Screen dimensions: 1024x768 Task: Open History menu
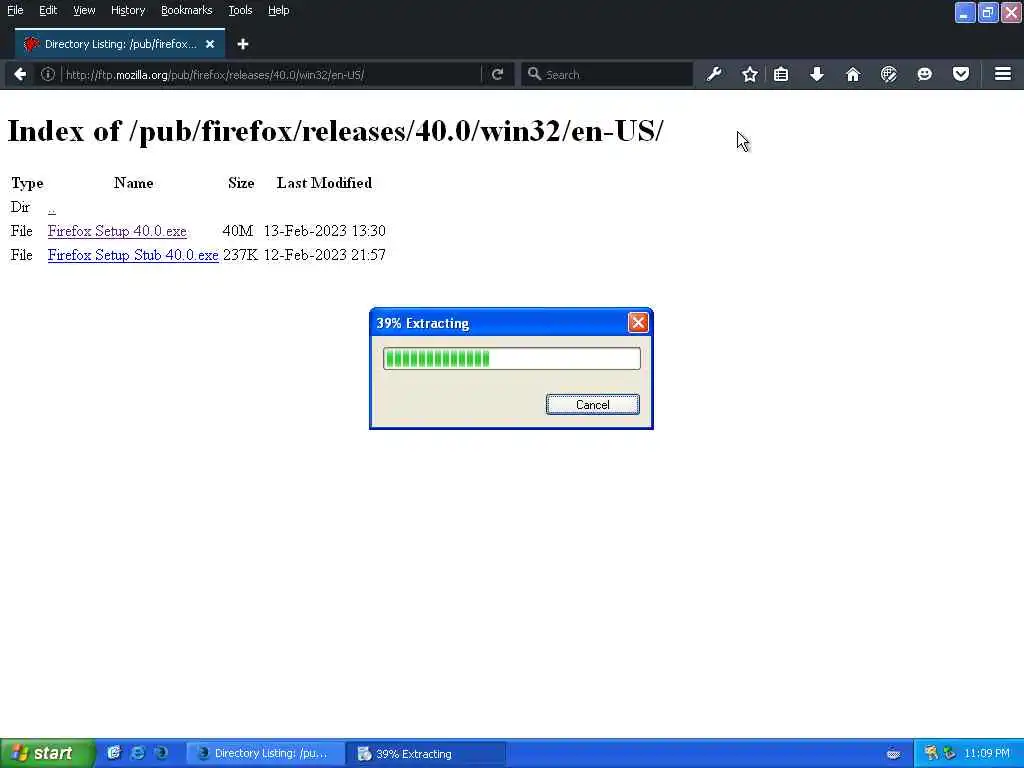tap(128, 10)
